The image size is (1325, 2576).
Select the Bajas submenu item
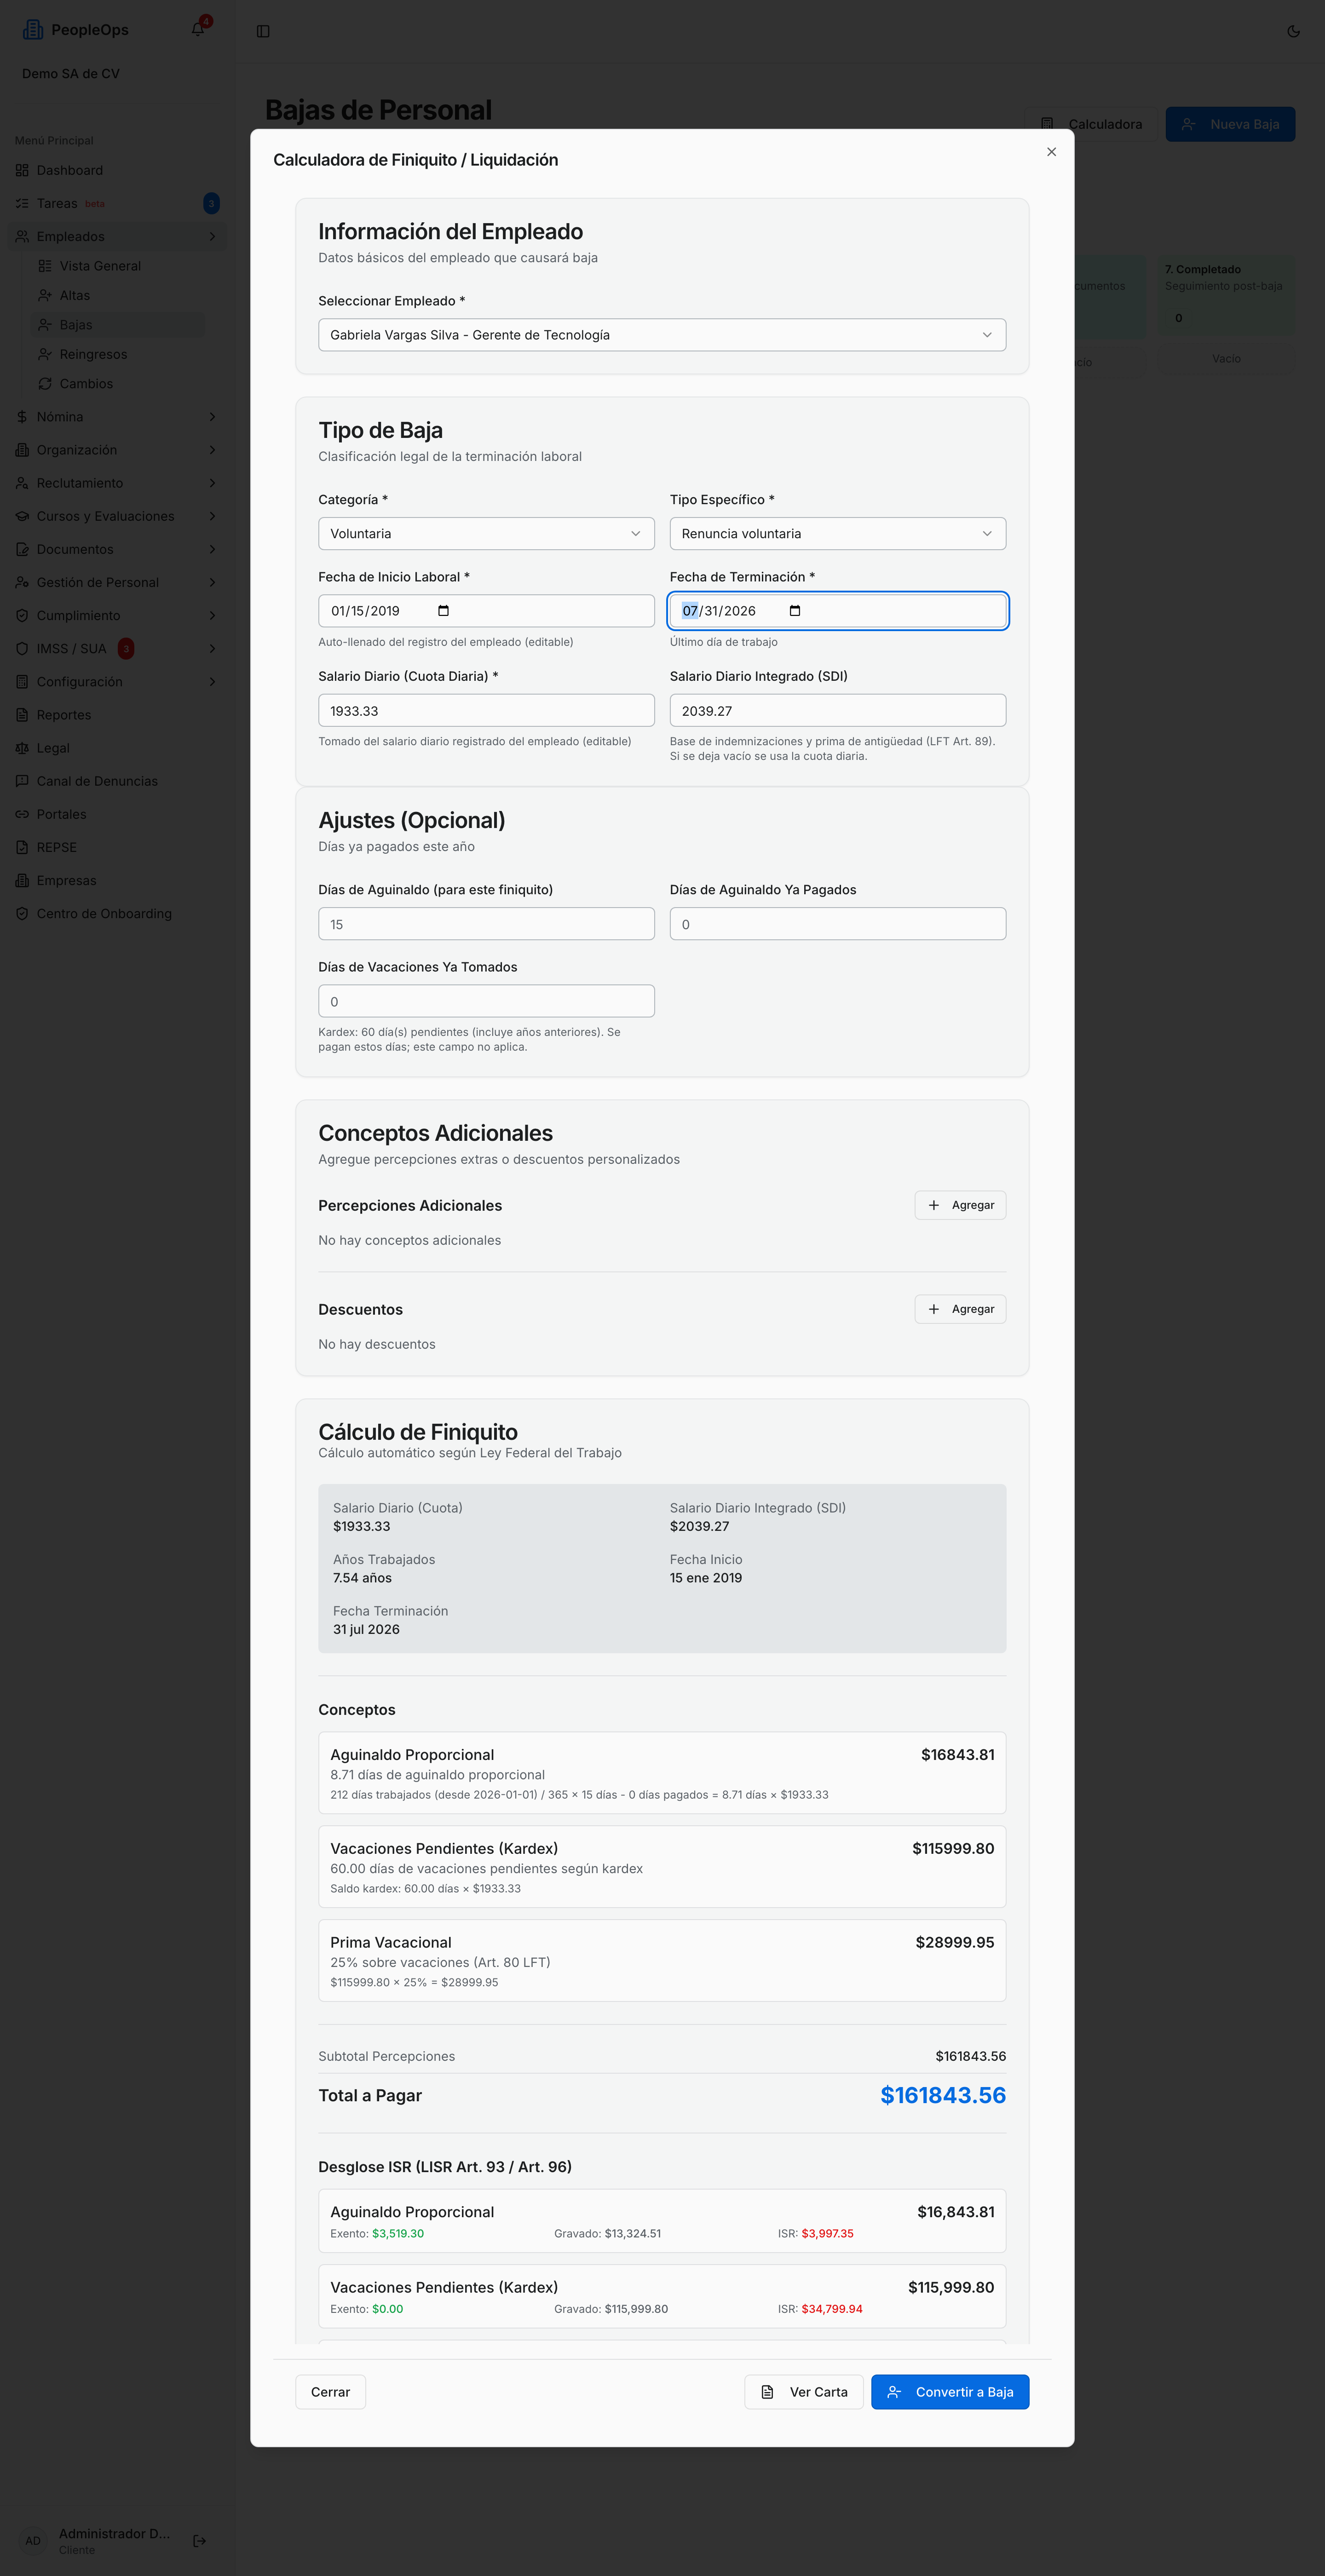(117, 325)
